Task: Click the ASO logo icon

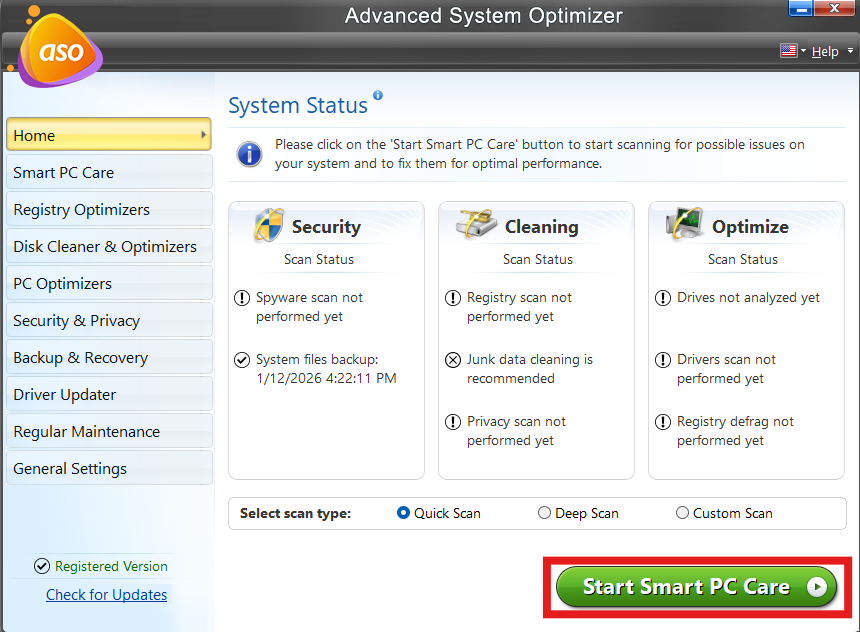Action: [59, 50]
